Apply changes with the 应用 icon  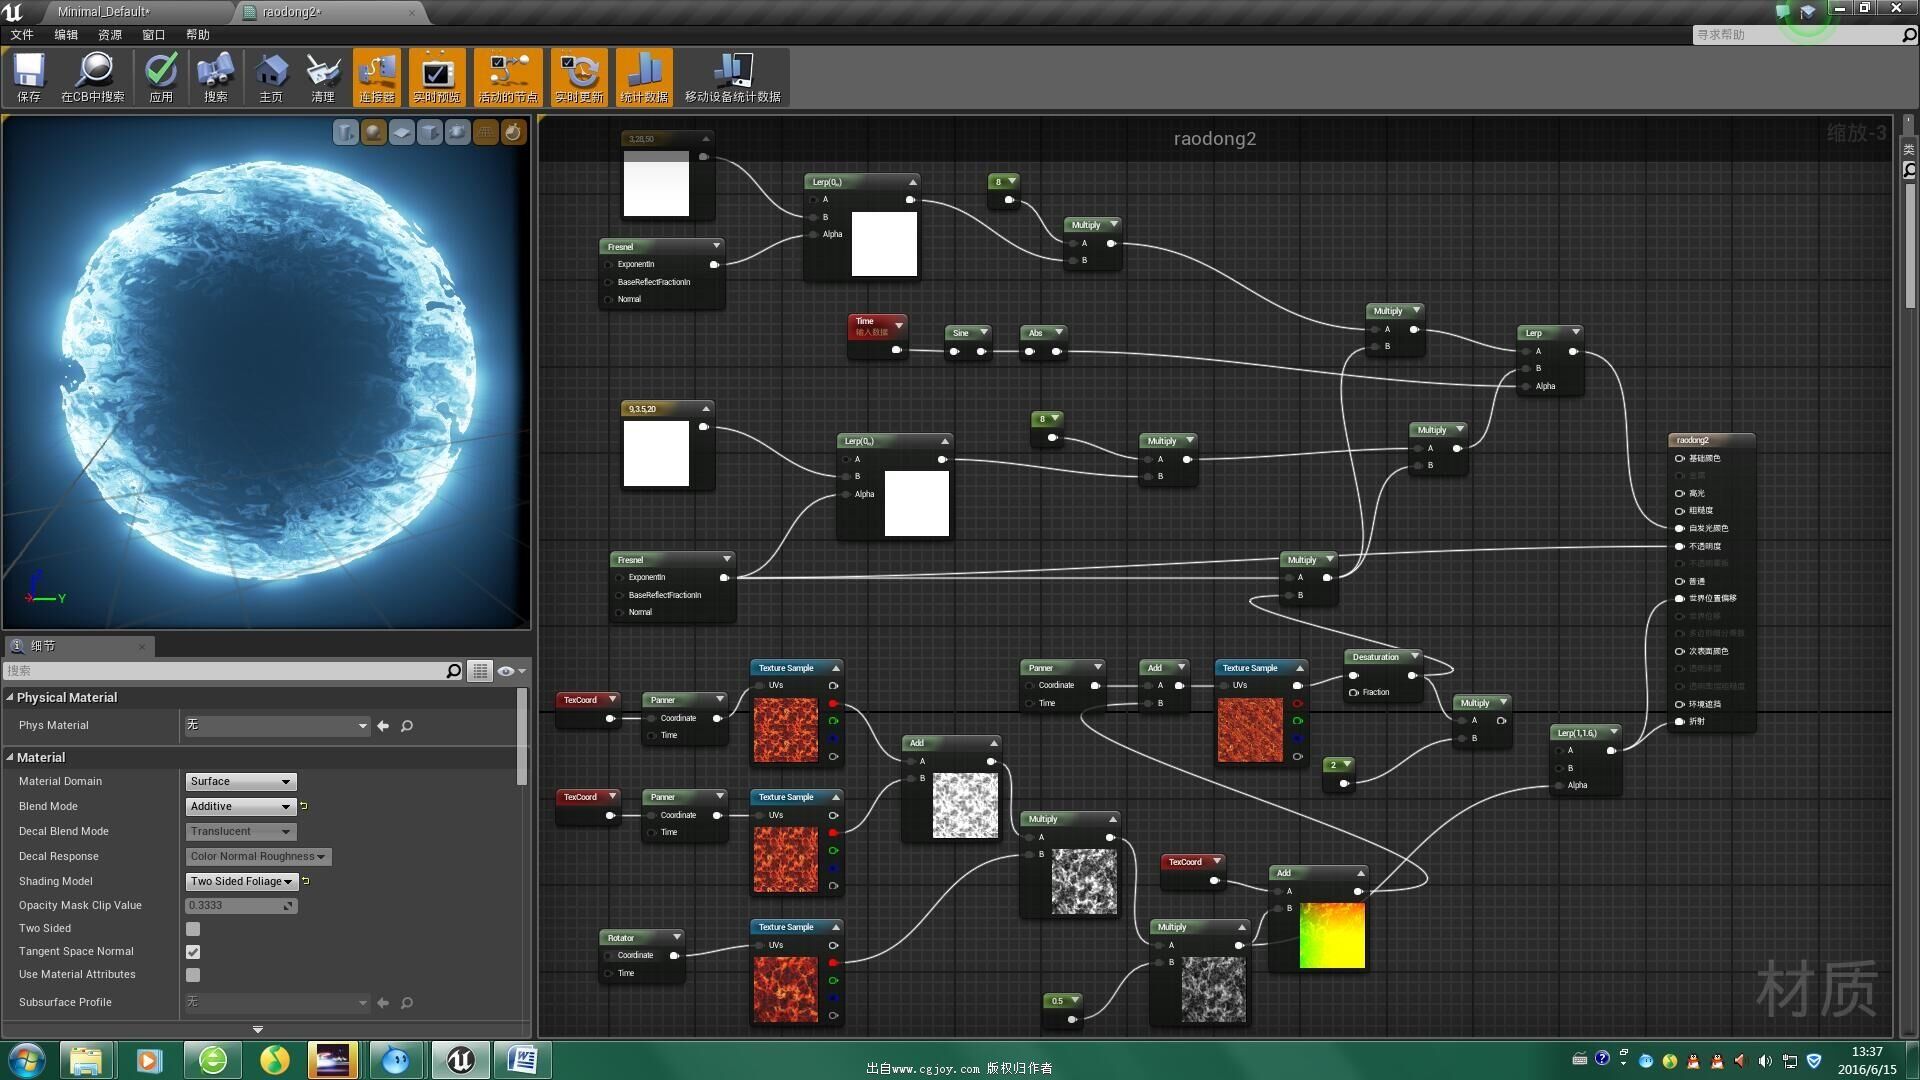(161, 77)
